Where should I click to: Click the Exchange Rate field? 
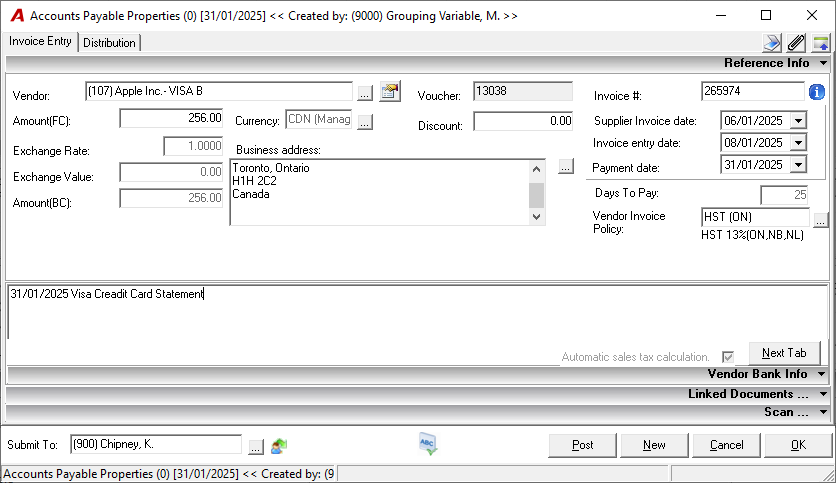(x=193, y=146)
